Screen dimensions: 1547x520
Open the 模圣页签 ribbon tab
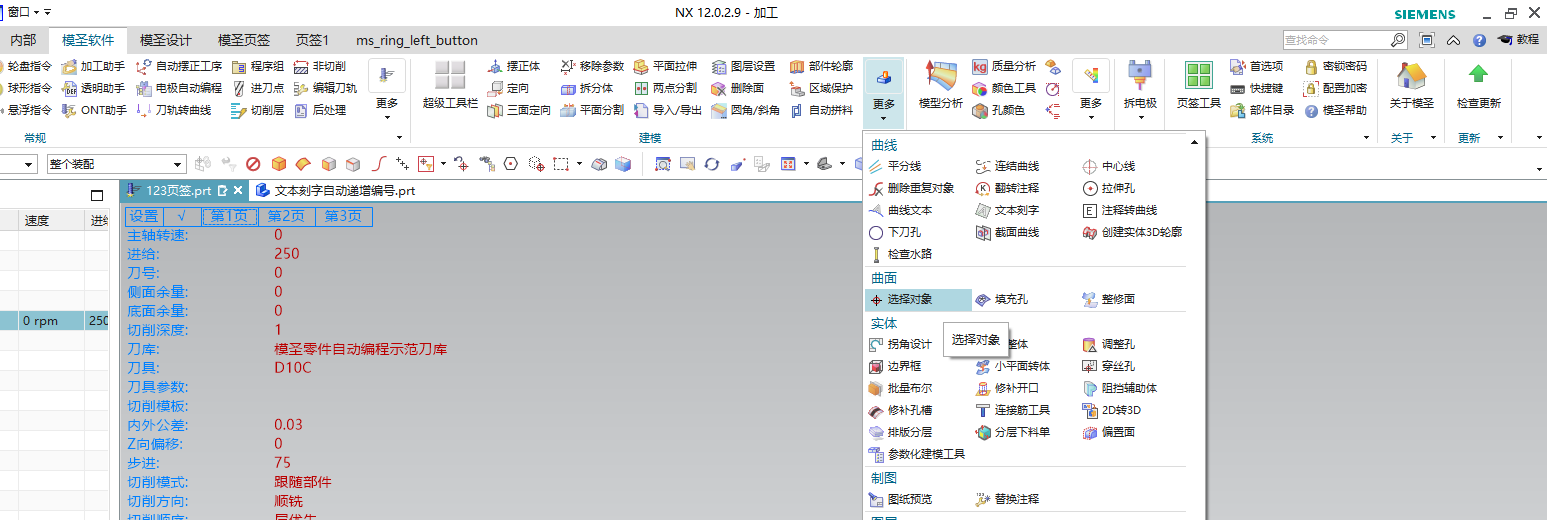click(244, 40)
